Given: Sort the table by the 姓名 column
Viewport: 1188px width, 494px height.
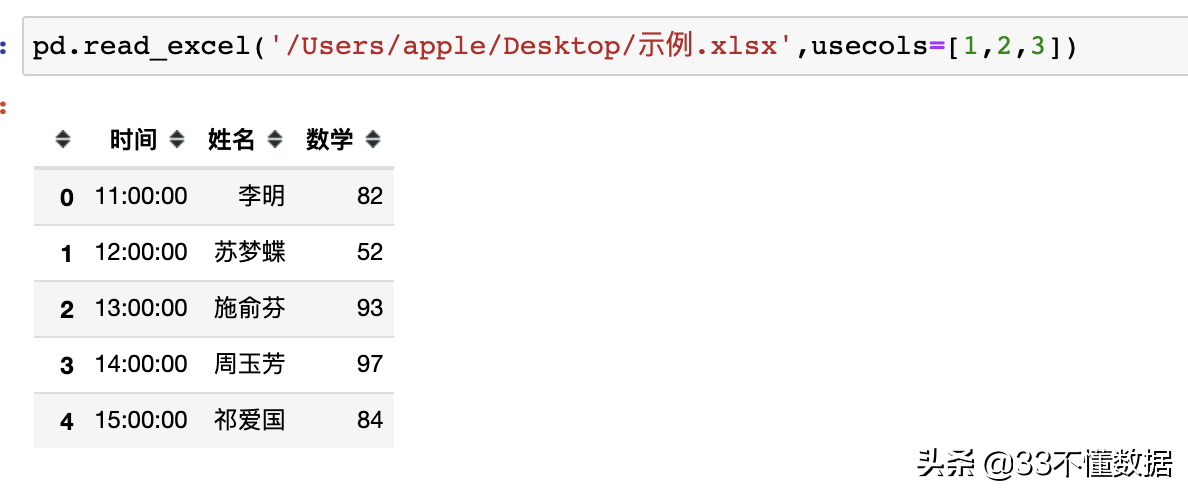Looking at the screenshot, I should 275,139.
